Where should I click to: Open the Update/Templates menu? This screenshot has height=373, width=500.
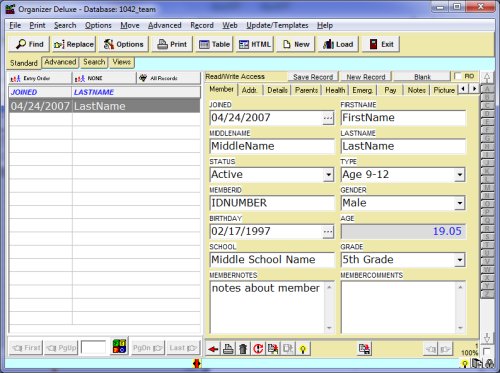click(x=277, y=25)
